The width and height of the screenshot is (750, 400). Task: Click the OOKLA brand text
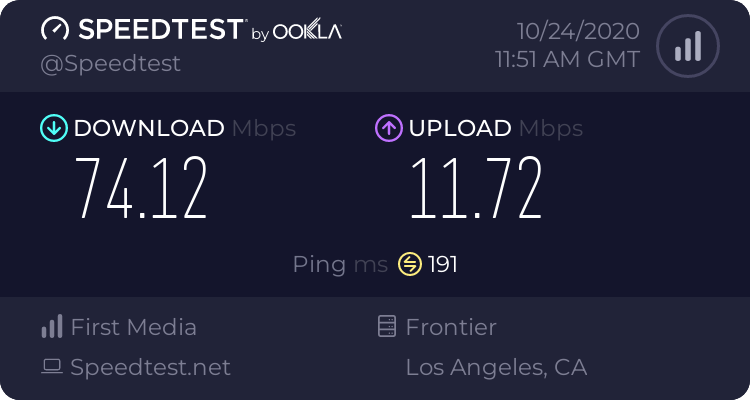pos(307,32)
